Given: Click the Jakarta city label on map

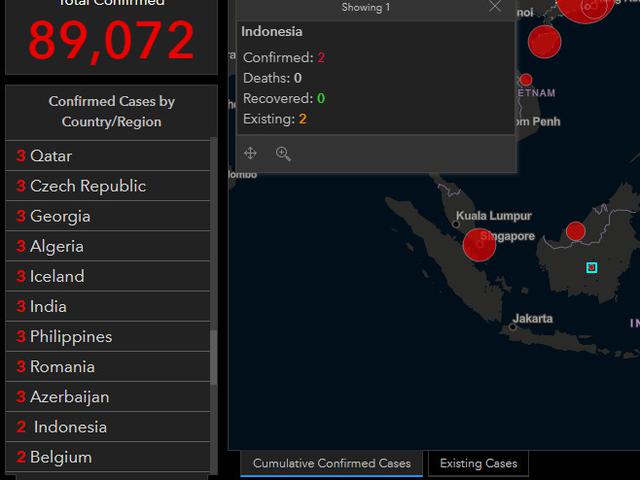Looking at the screenshot, I should 533,318.
